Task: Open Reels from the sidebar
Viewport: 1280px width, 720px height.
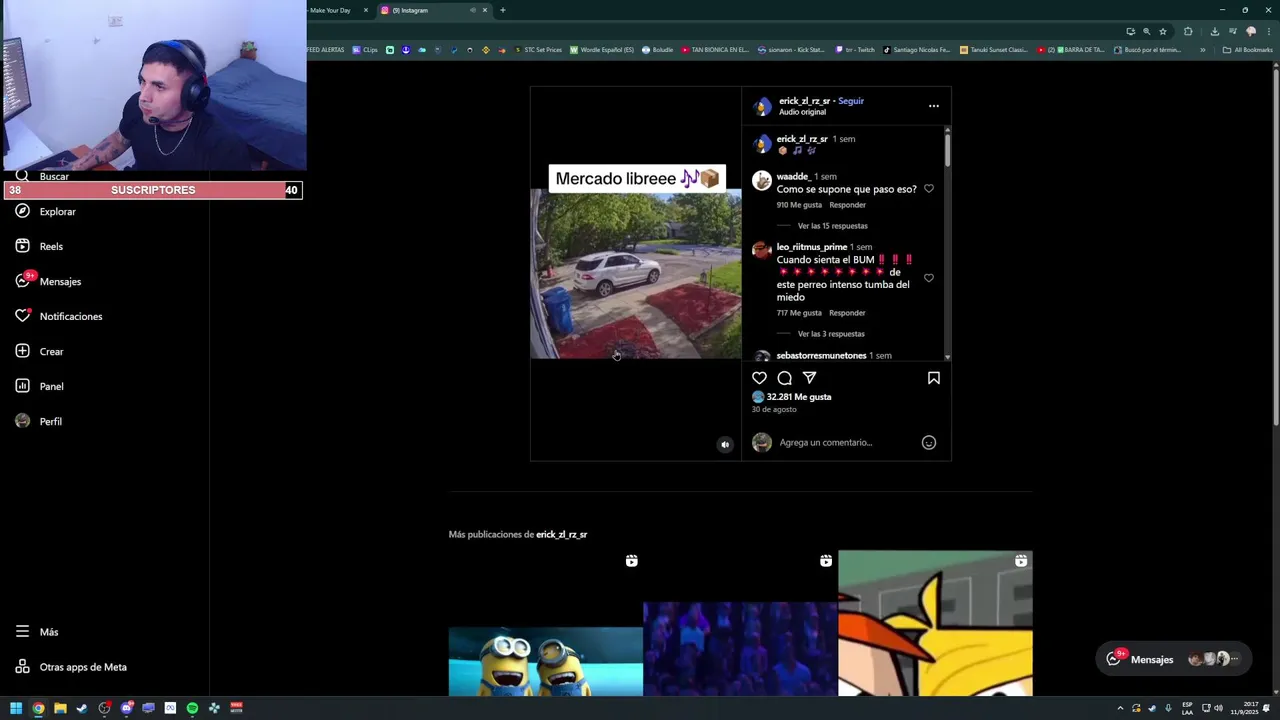Action: tap(40, 246)
